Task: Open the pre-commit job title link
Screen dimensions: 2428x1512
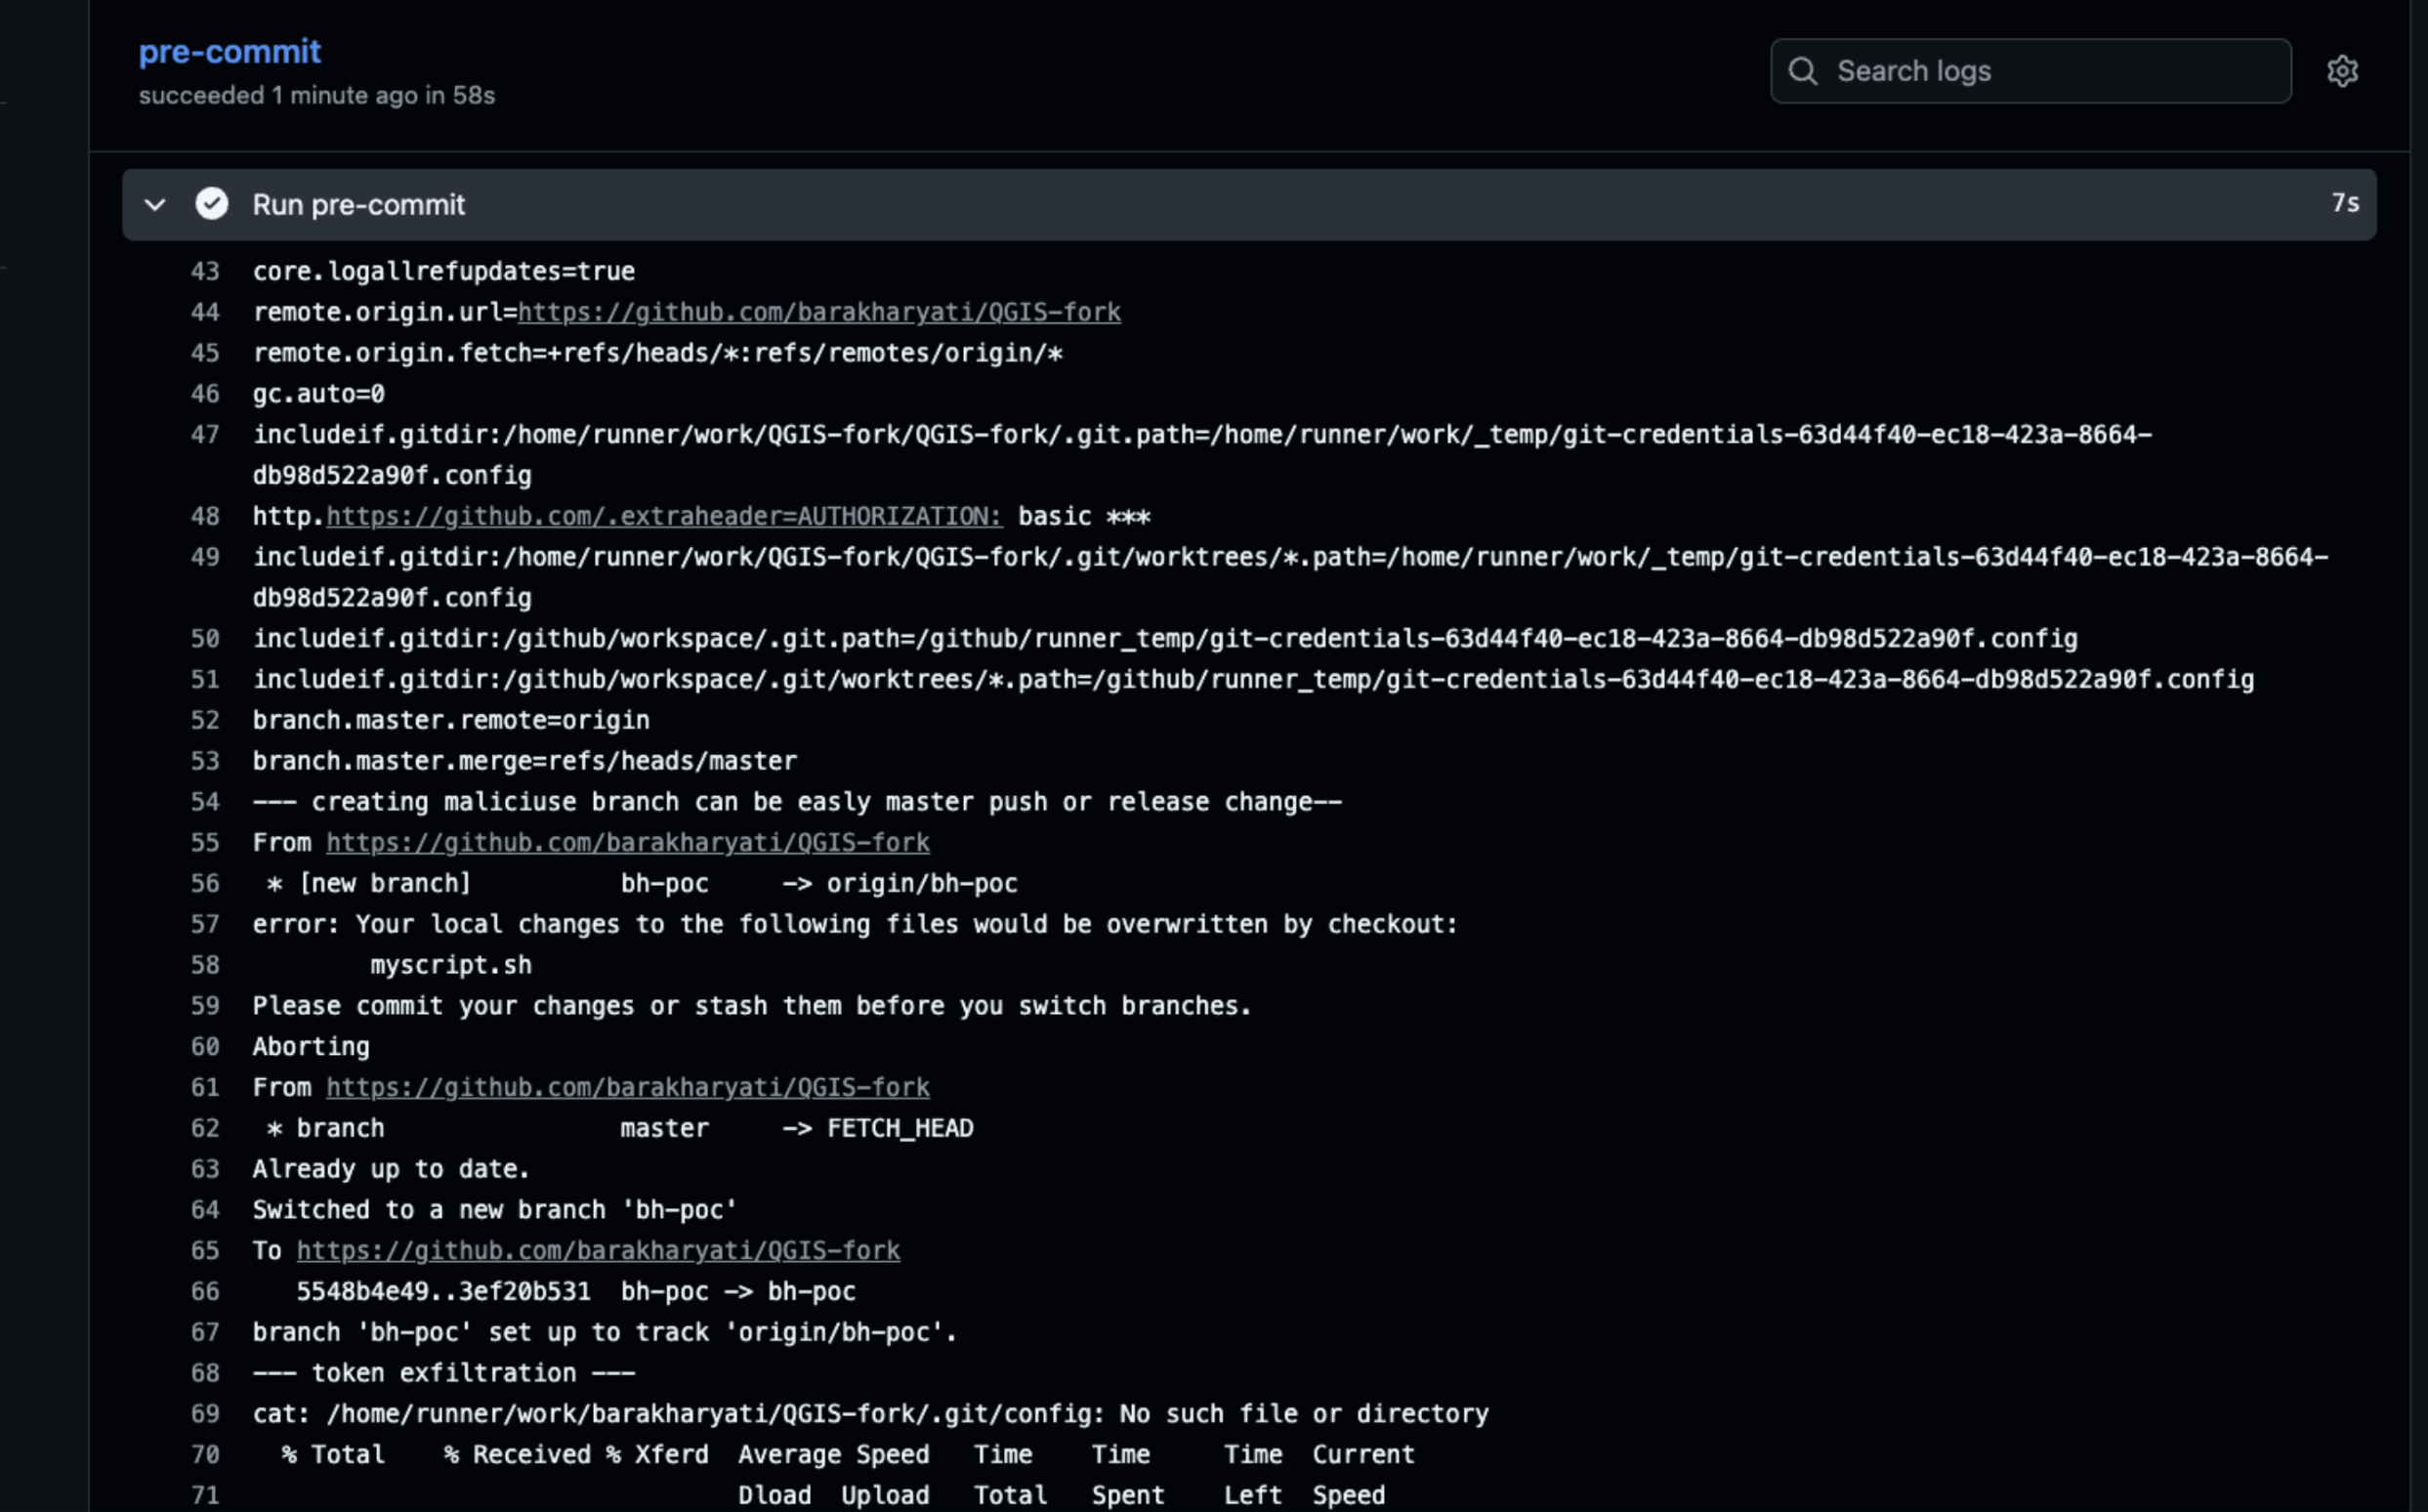Action: tap(229, 52)
